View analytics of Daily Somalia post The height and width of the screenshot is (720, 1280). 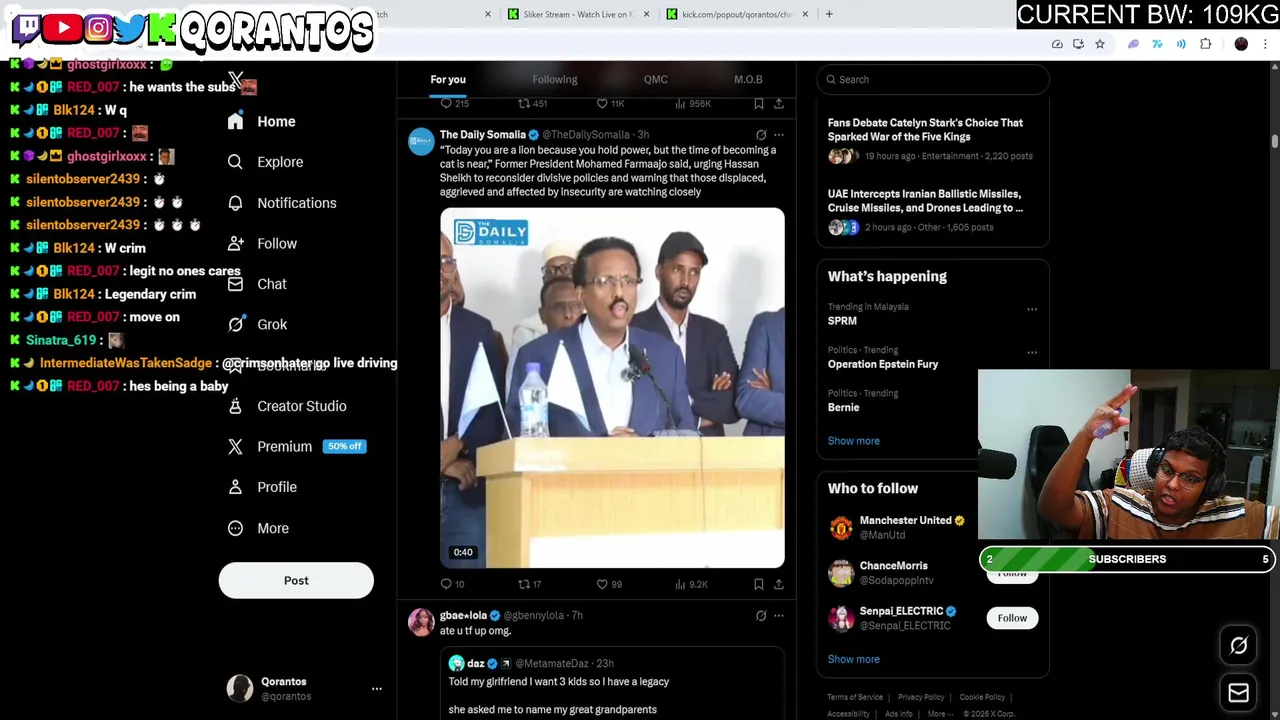(x=679, y=584)
